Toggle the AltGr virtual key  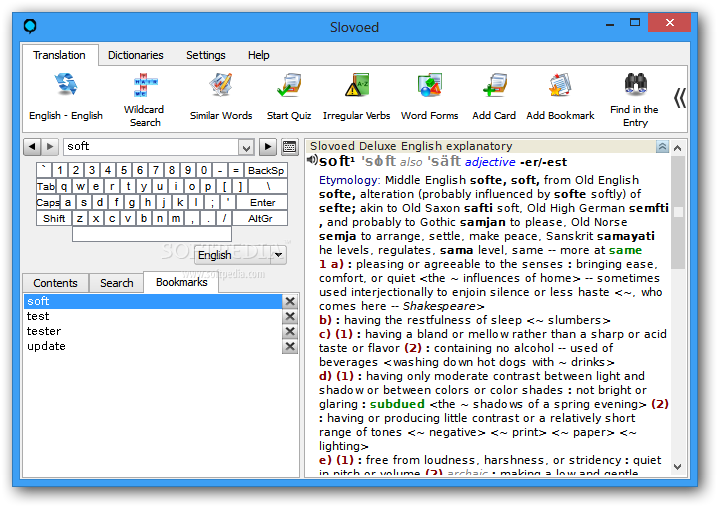tap(260, 218)
